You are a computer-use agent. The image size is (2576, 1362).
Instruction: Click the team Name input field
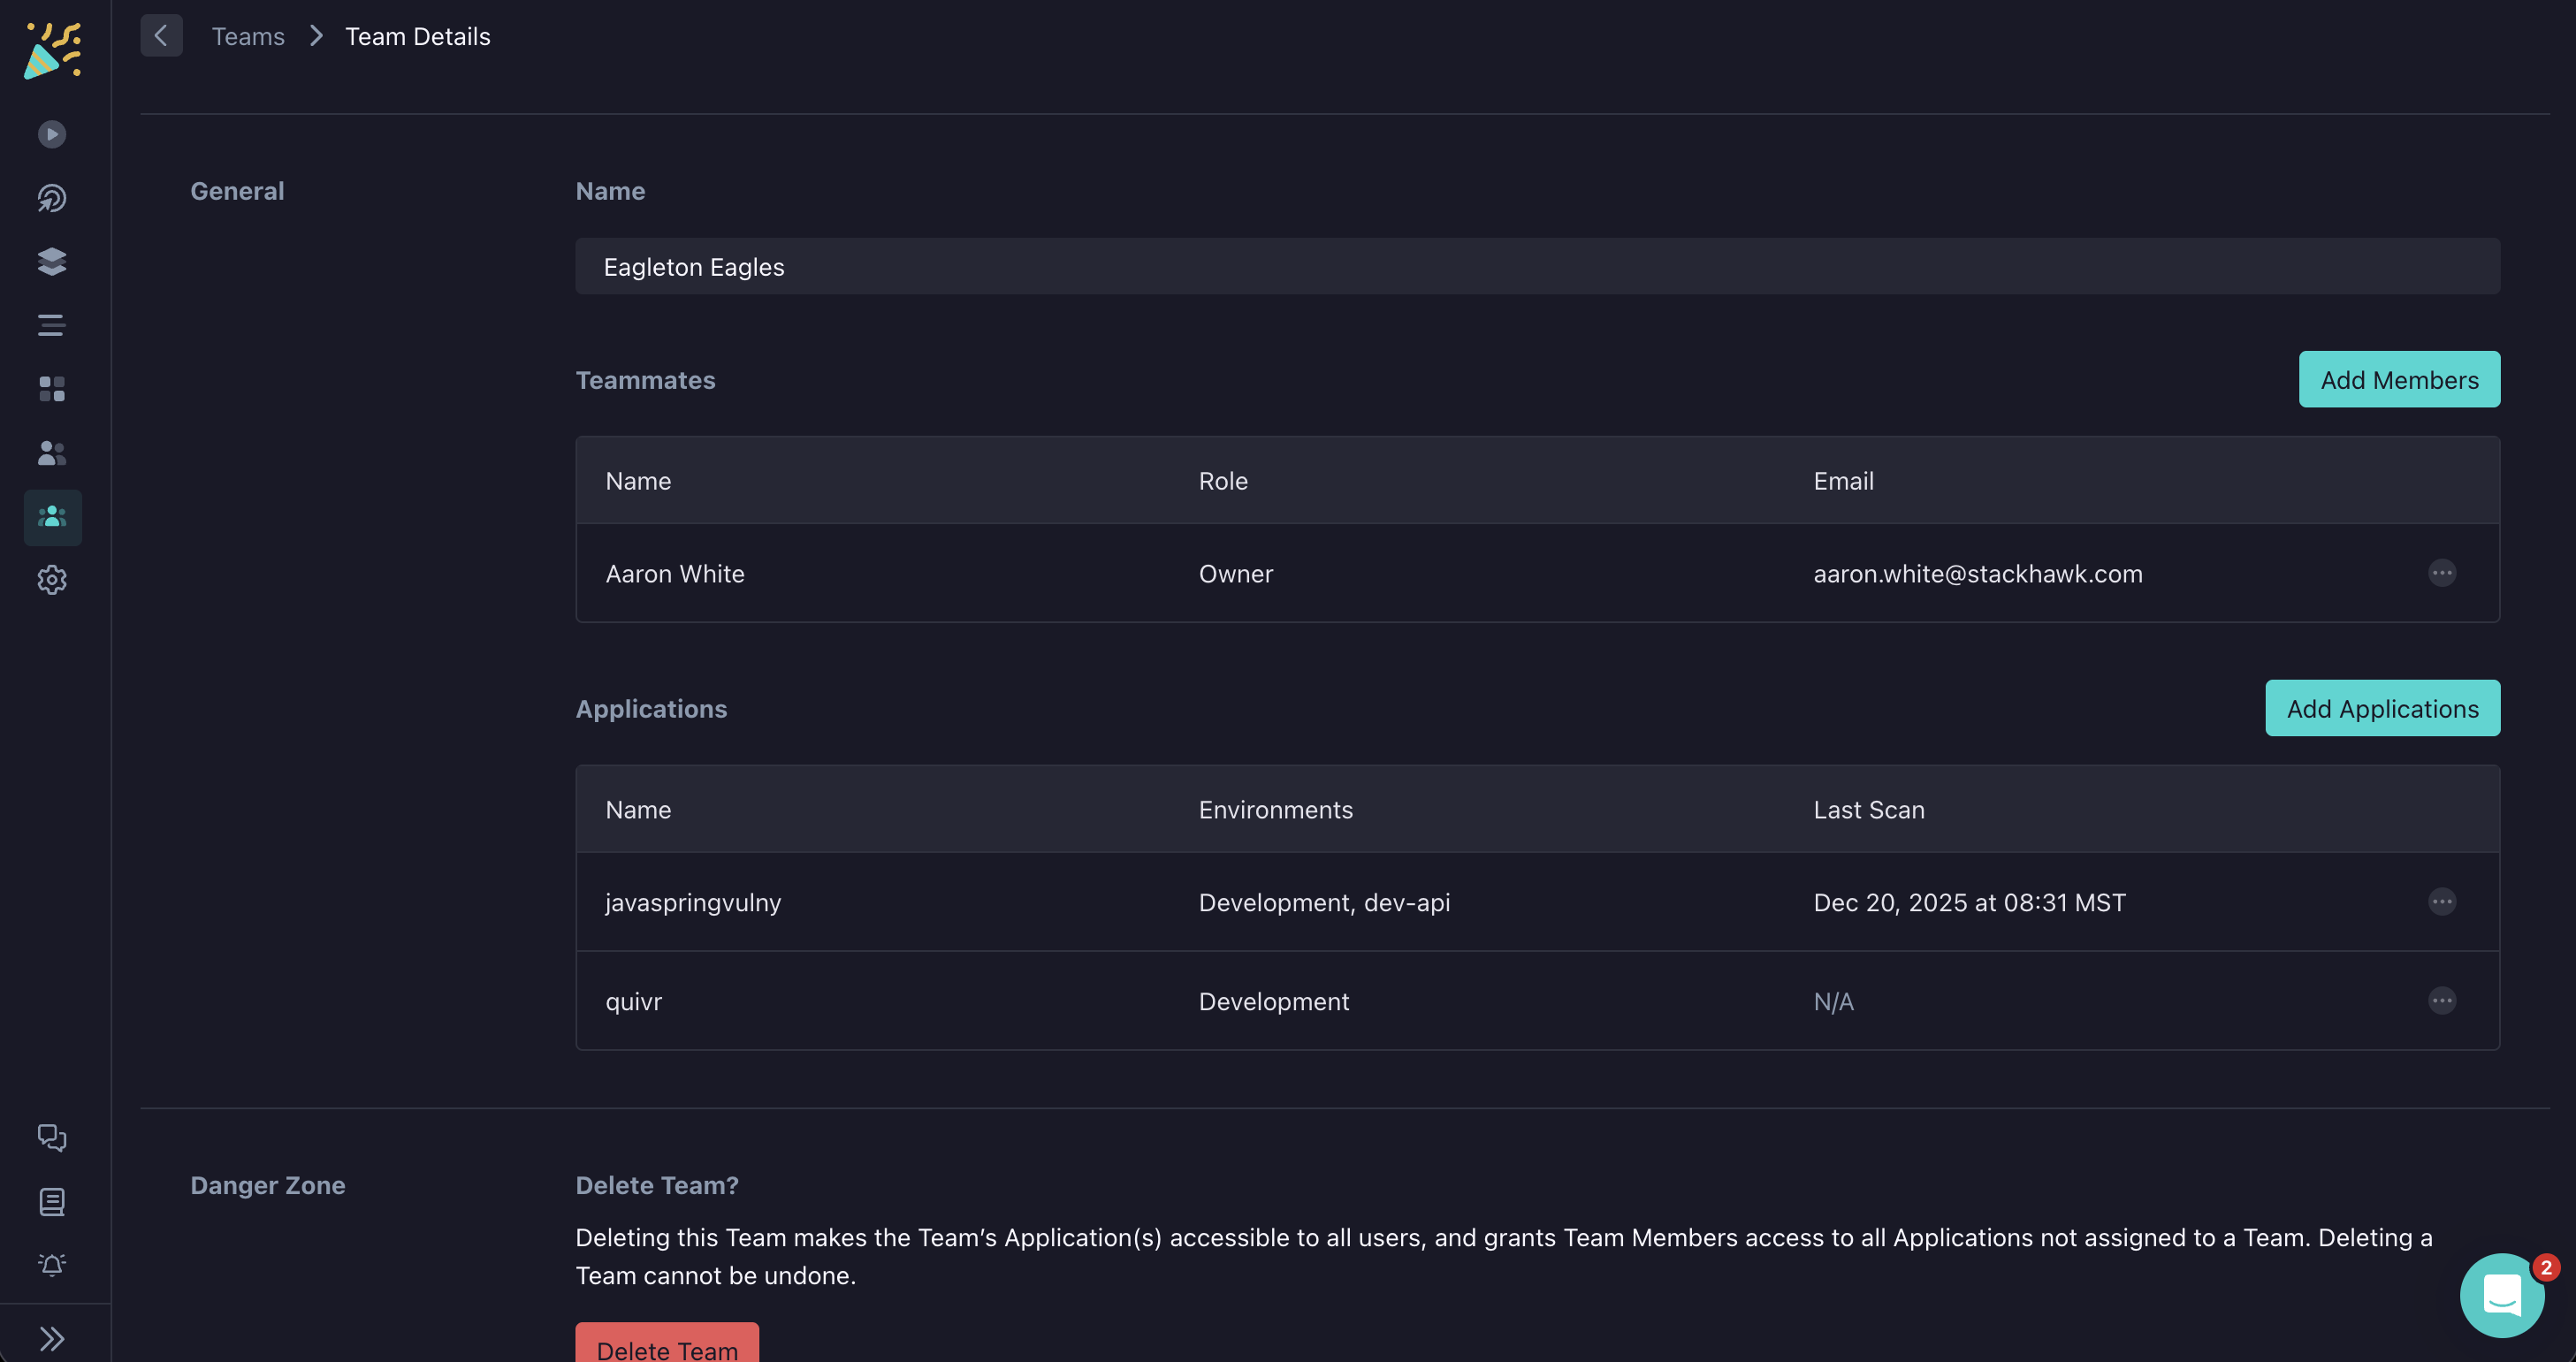click(1537, 267)
